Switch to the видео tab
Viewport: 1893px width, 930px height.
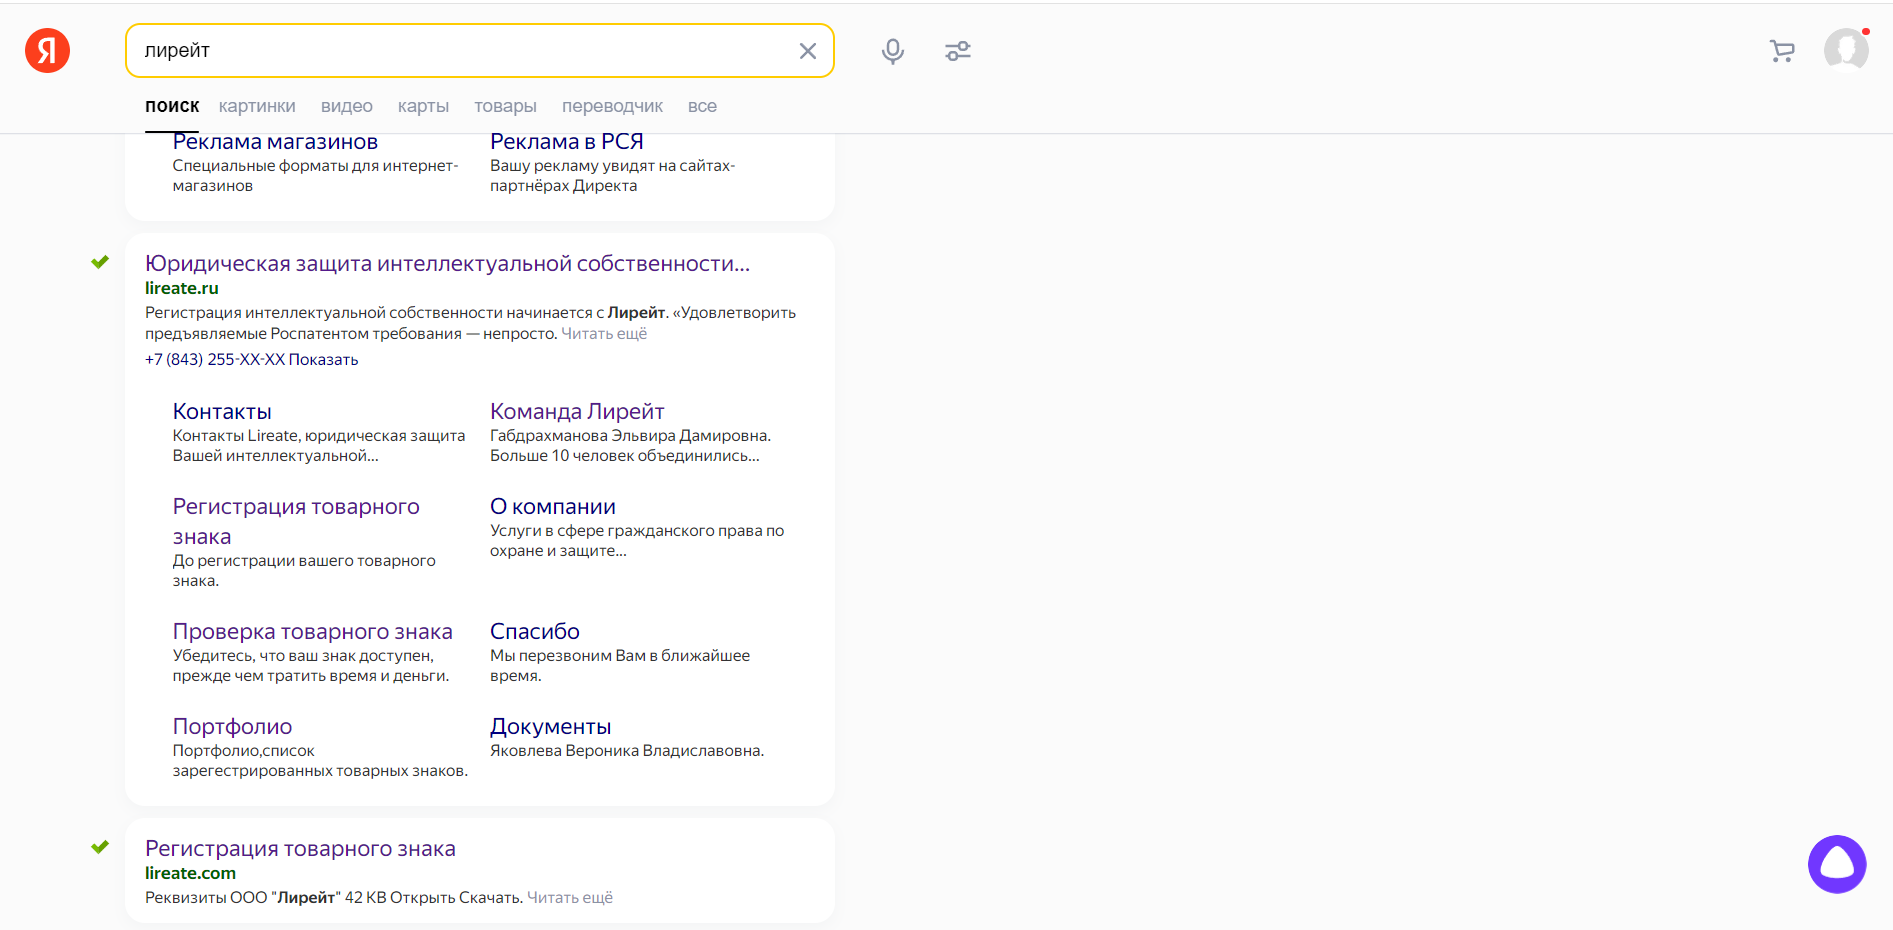(x=347, y=106)
